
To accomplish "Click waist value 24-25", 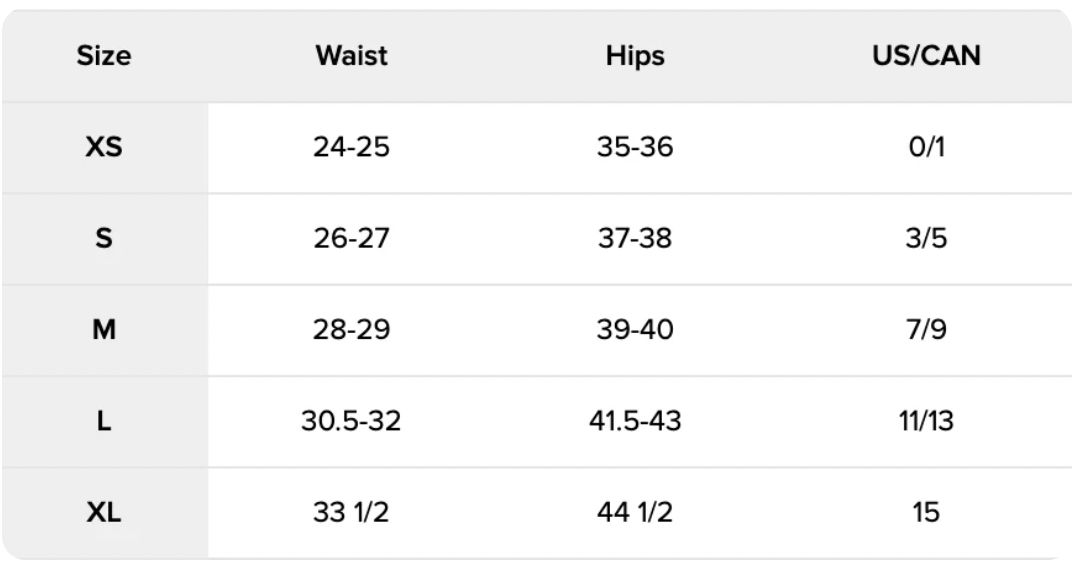I will [x=350, y=148].
